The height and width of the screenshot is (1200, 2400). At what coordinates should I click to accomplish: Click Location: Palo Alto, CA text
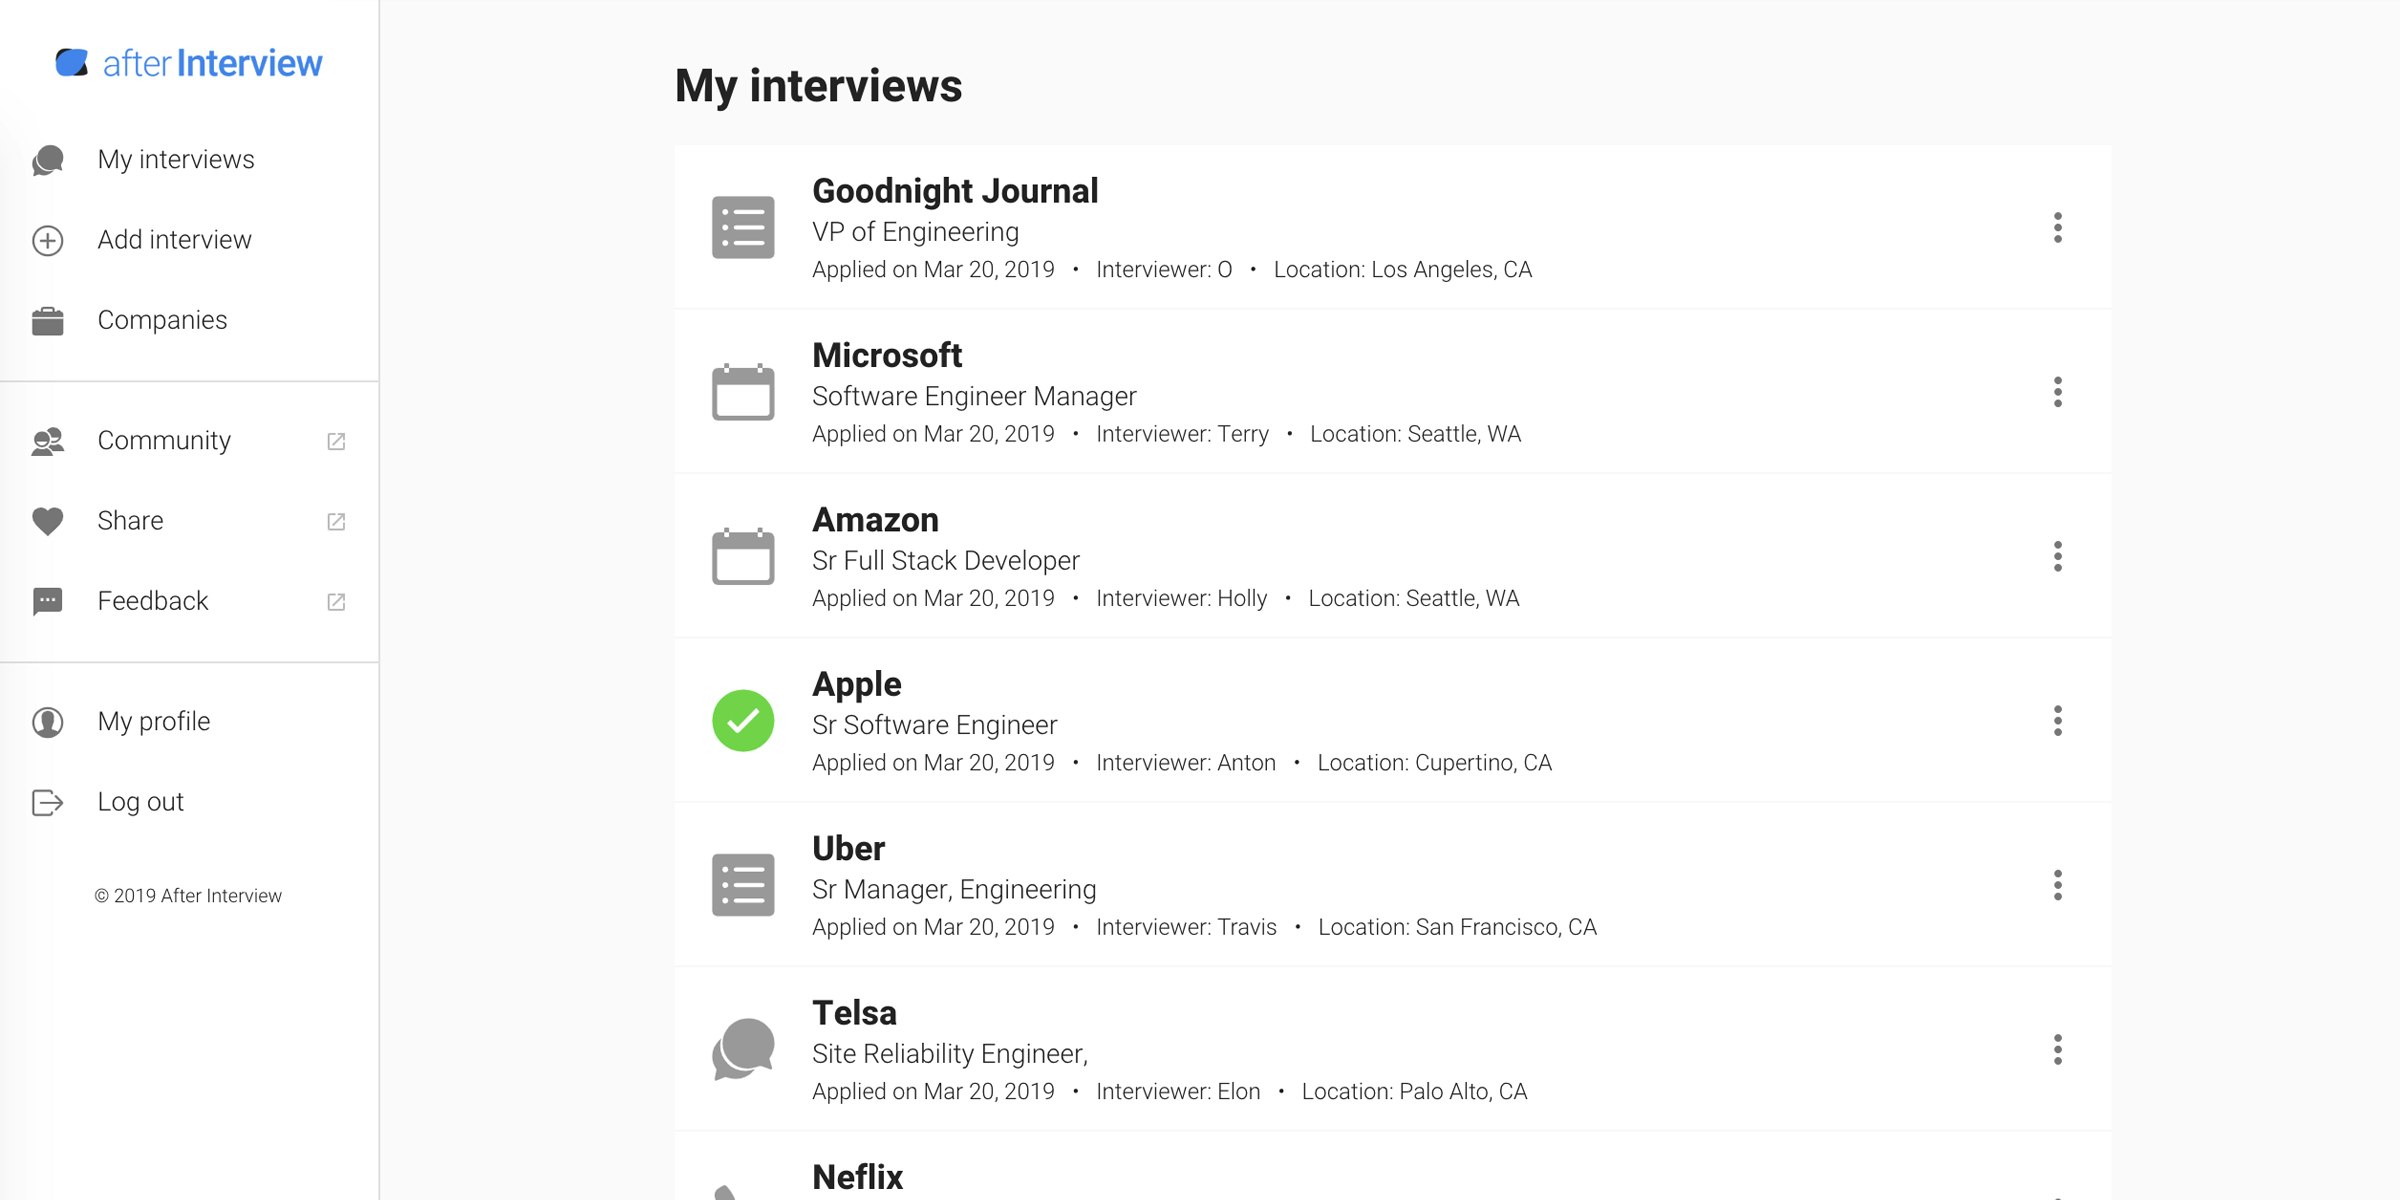point(1414,1091)
